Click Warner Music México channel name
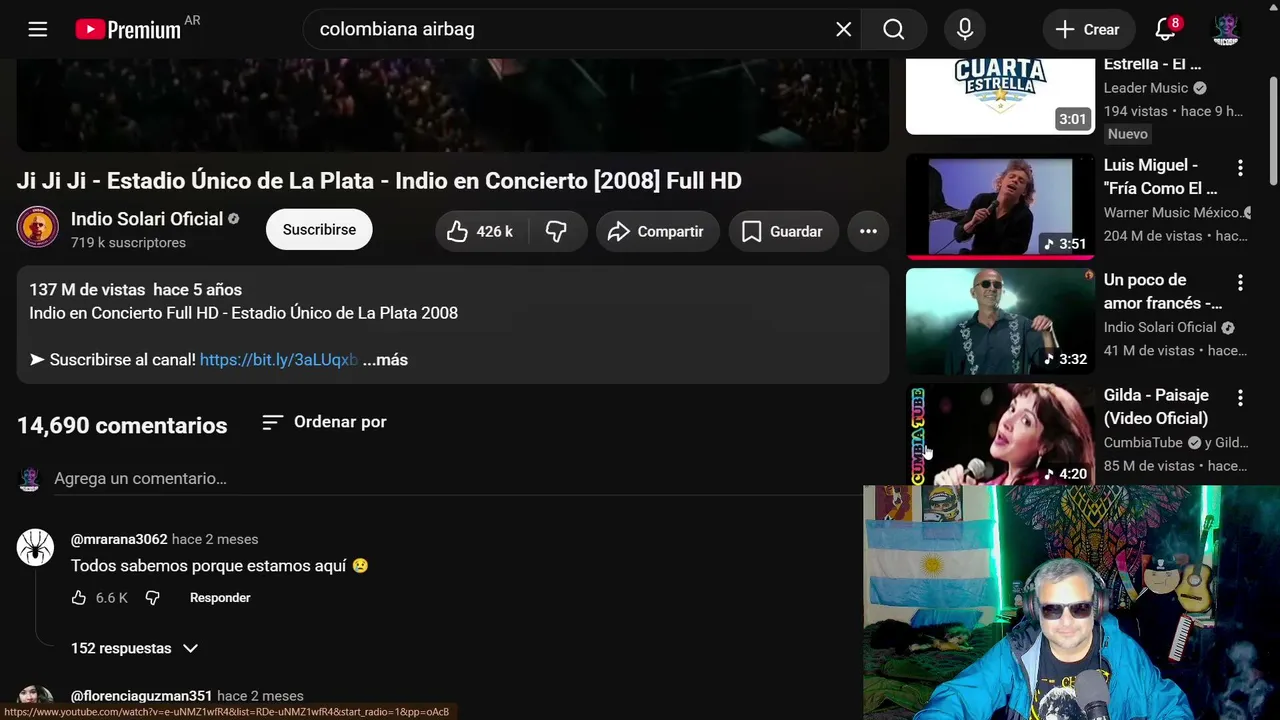Viewport: 1280px width, 720px height. point(1172,212)
